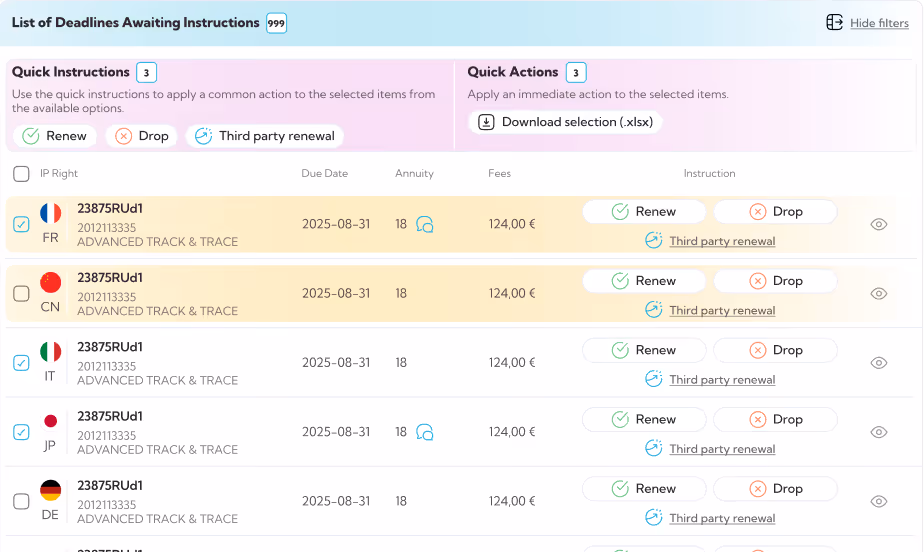
Task: Click the France flag icon
Action: tap(51, 213)
